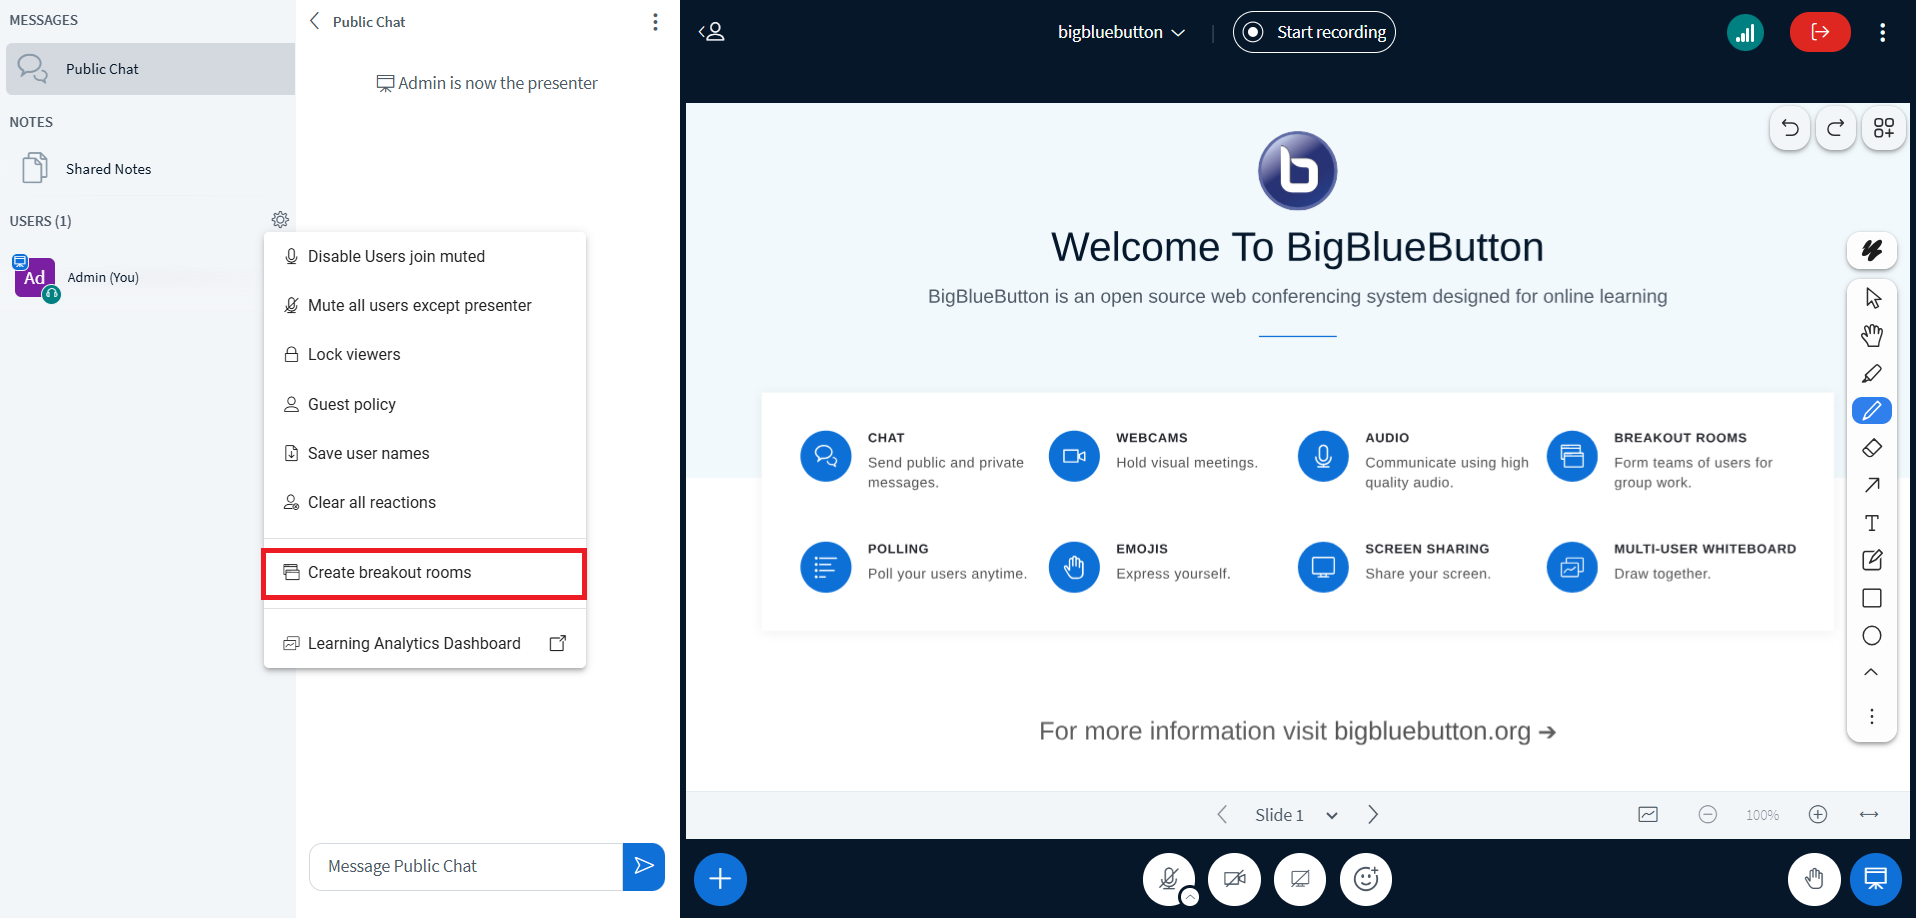Open audio device chevron on microphone button
1916x918 pixels.
(x=1189, y=897)
